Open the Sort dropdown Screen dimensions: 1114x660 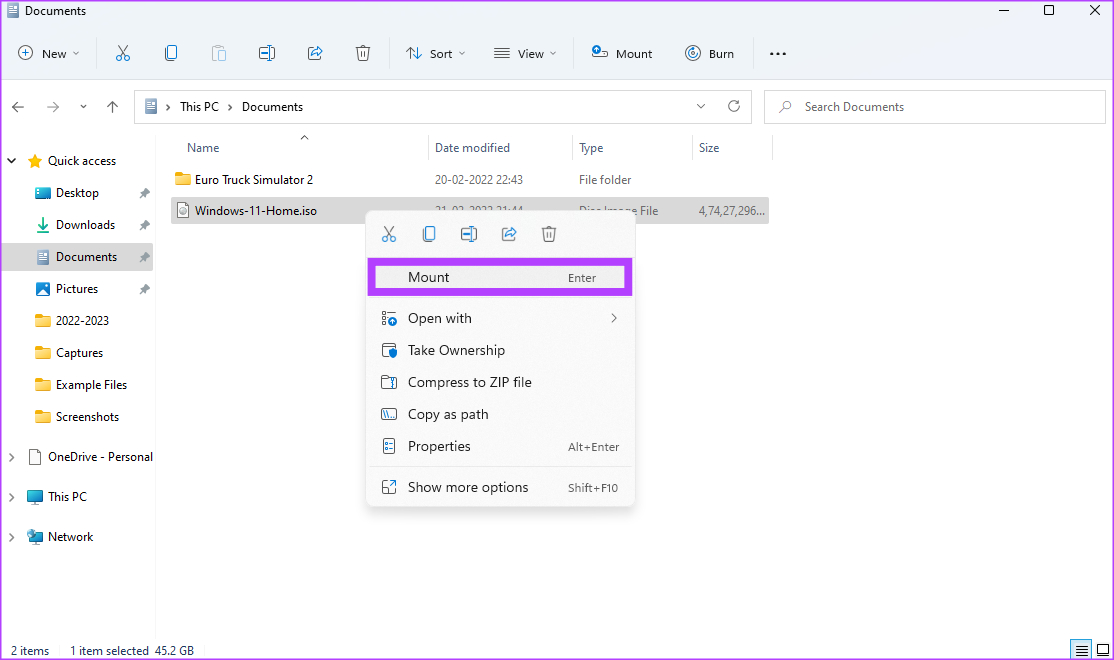(x=435, y=53)
